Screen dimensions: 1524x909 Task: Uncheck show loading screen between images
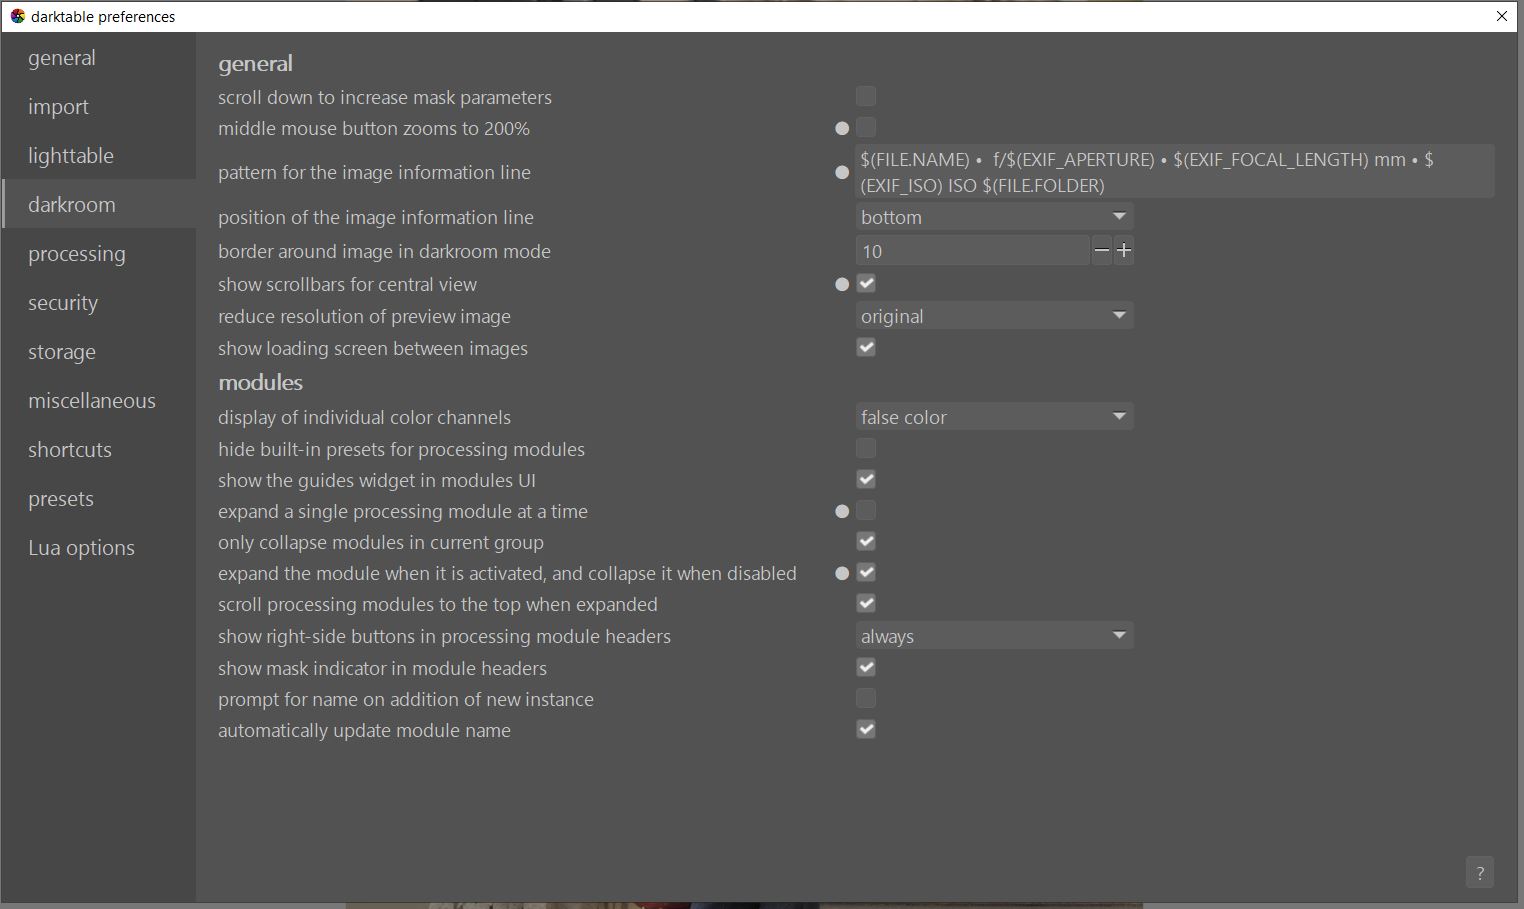click(x=866, y=347)
